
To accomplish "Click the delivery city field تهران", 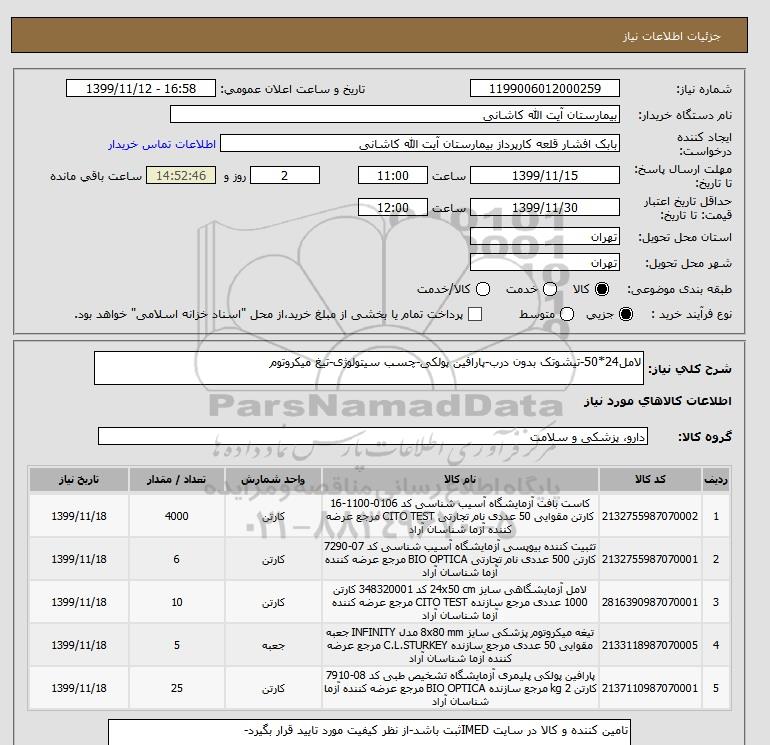I will click(545, 263).
